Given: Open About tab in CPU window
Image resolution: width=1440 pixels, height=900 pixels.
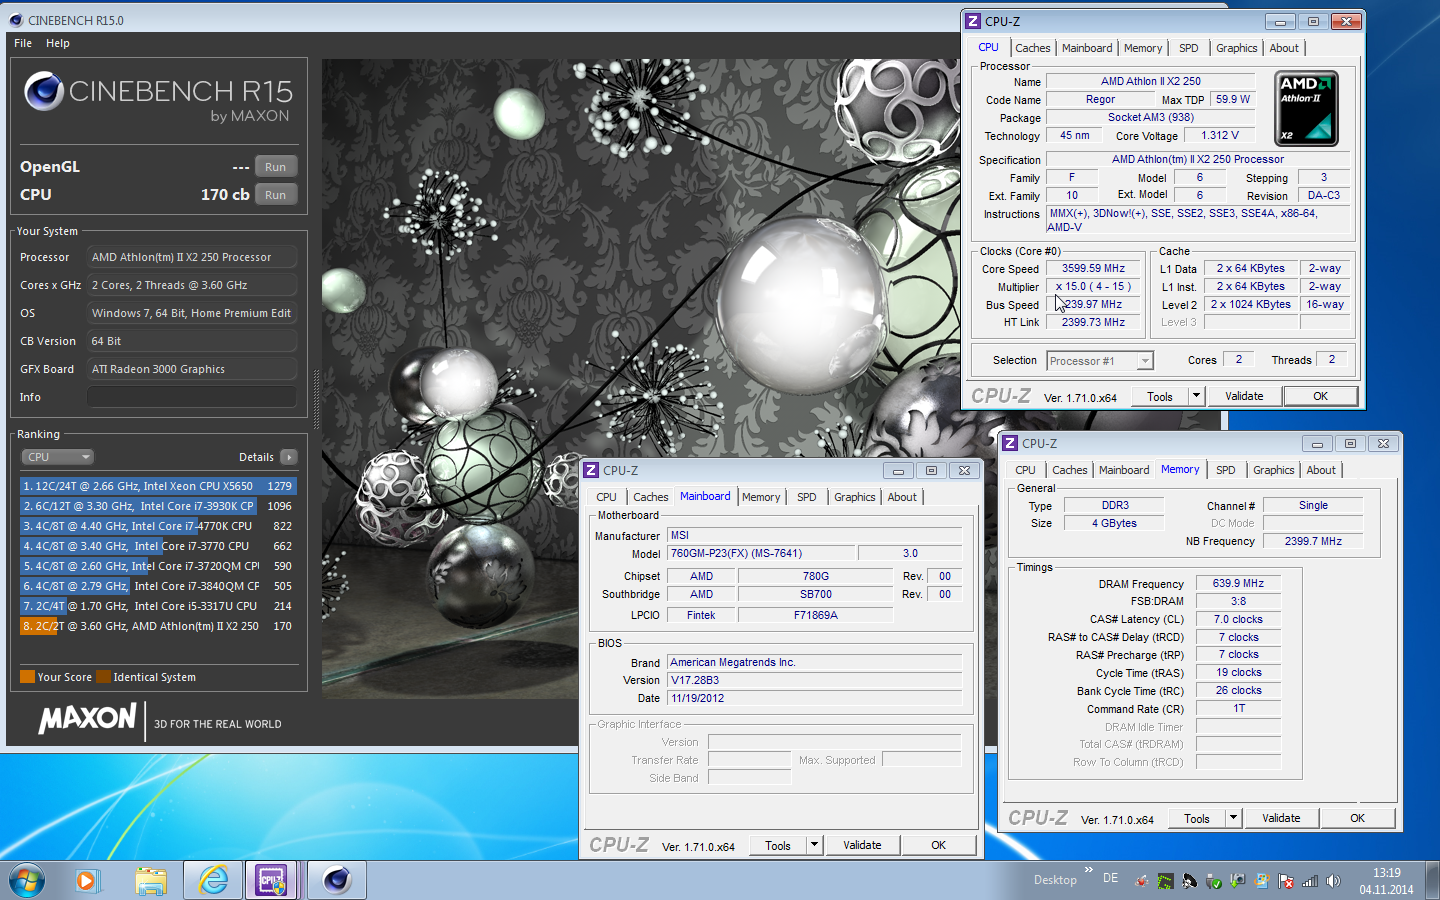Looking at the screenshot, I should [1285, 48].
